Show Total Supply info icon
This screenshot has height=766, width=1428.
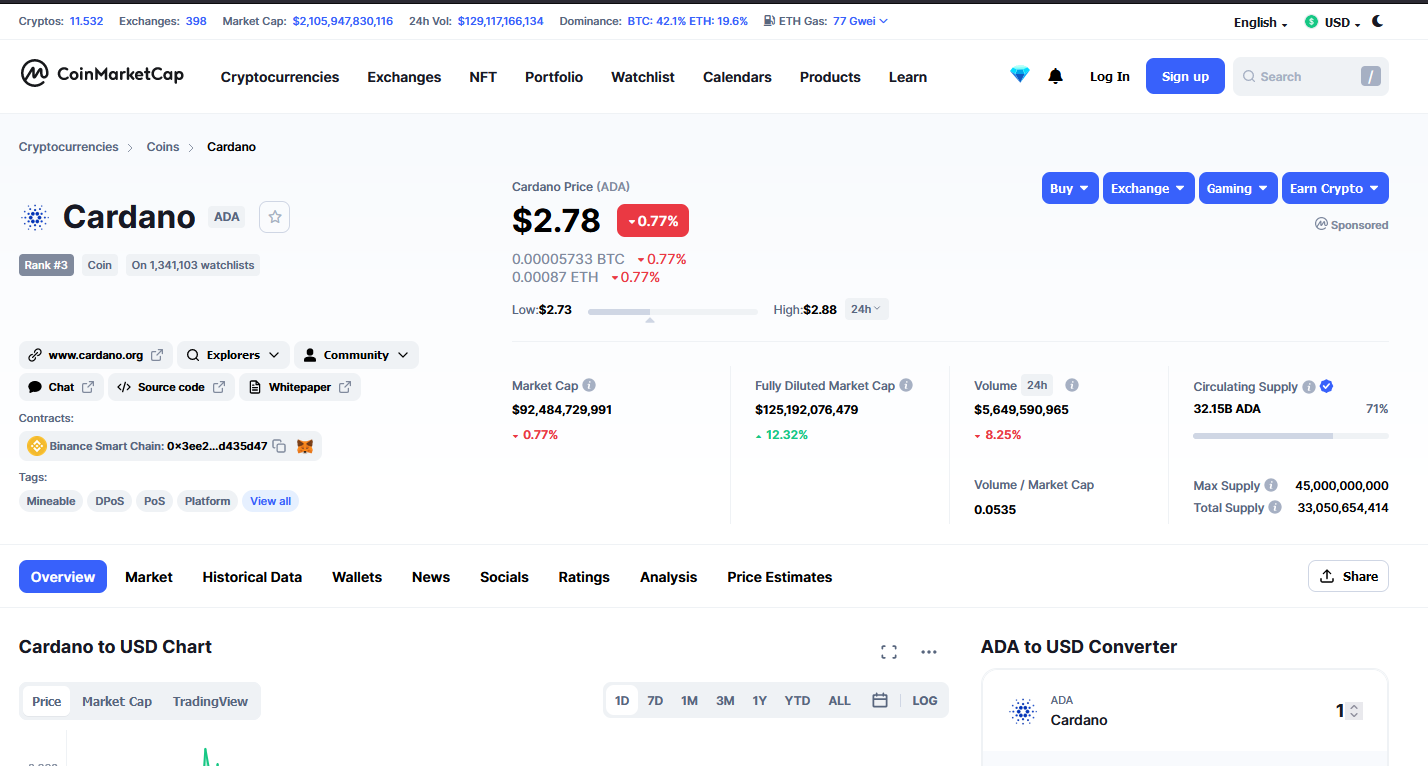1275,507
